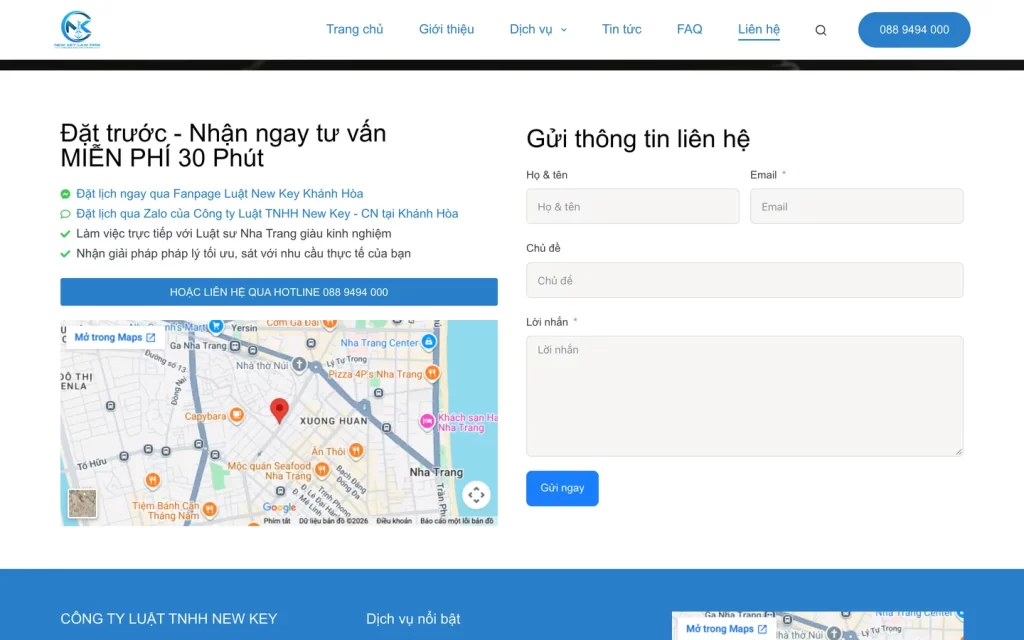Click Báo cáo một lỗi bản đồ link
The width and height of the screenshot is (1024, 640).
click(x=456, y=521)
